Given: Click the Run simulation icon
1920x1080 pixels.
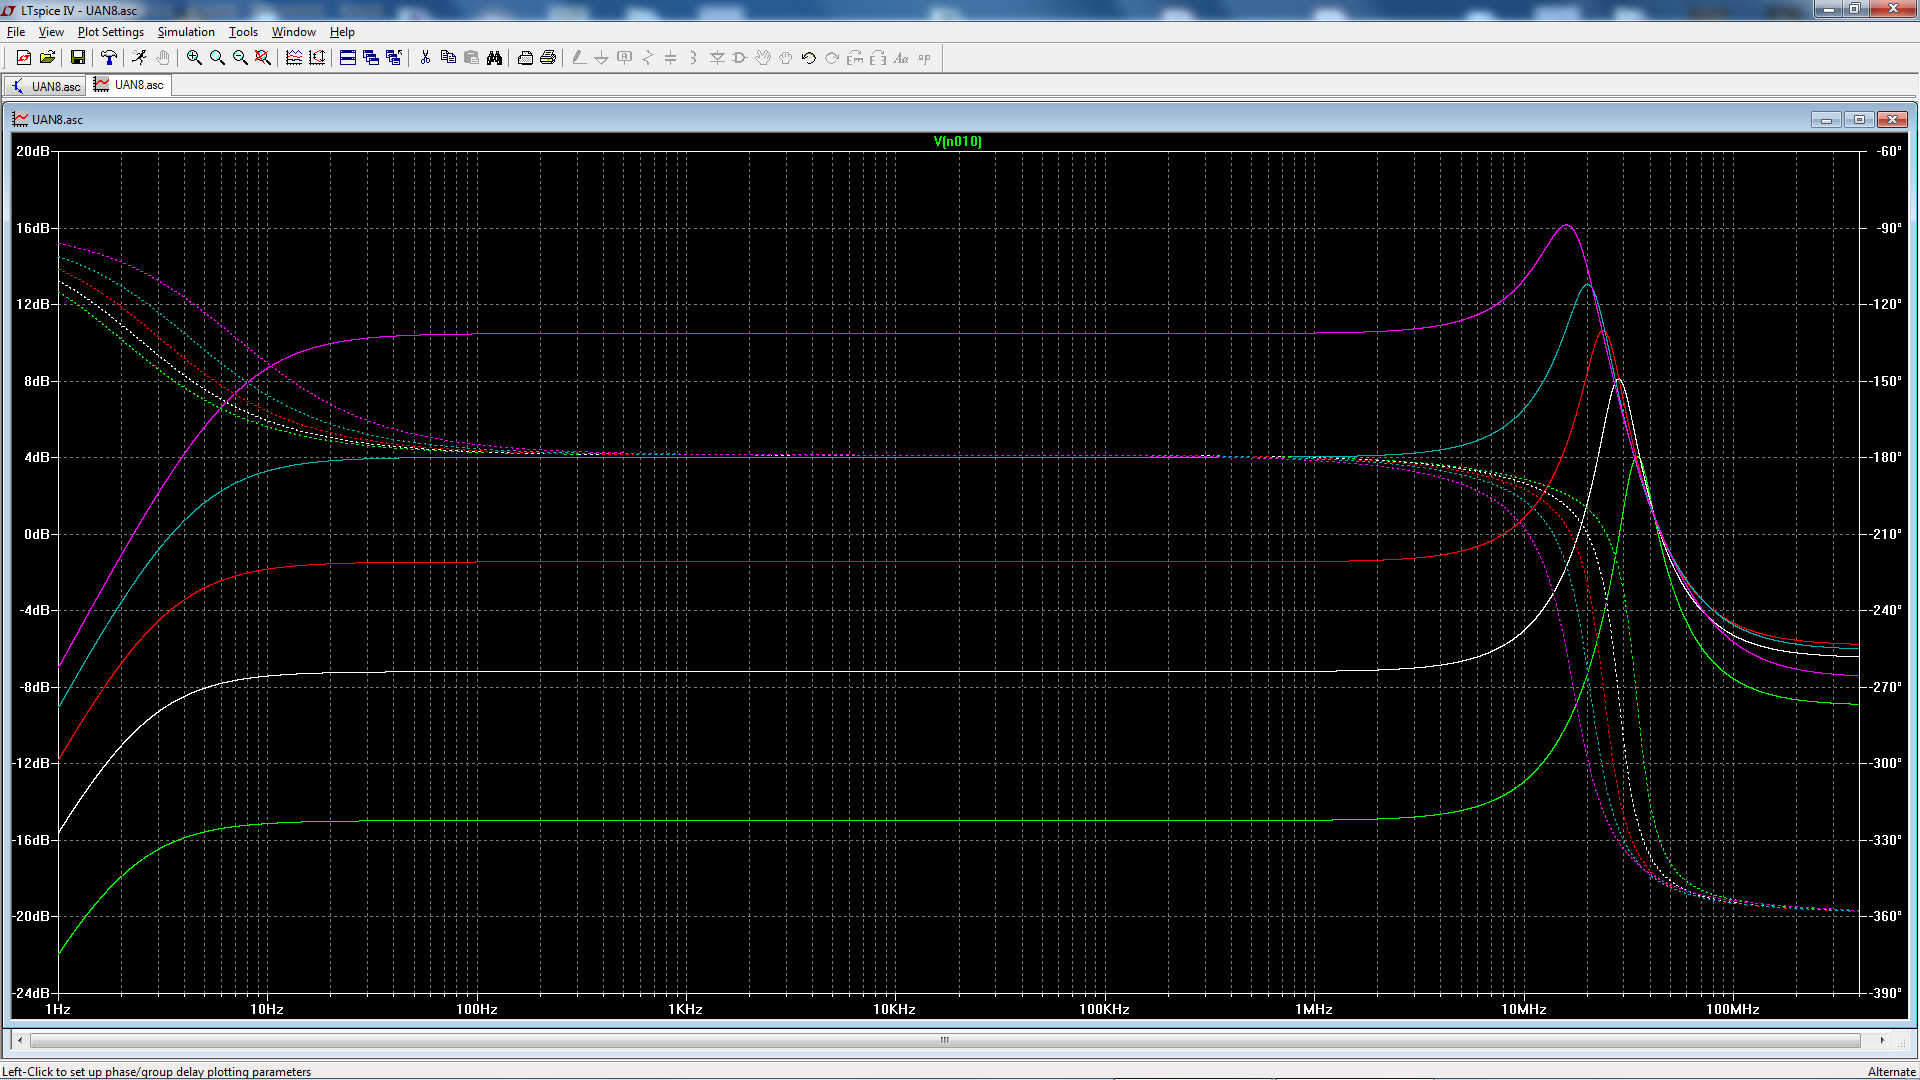Looking at the screenshot, I should [x=139, y=58].
